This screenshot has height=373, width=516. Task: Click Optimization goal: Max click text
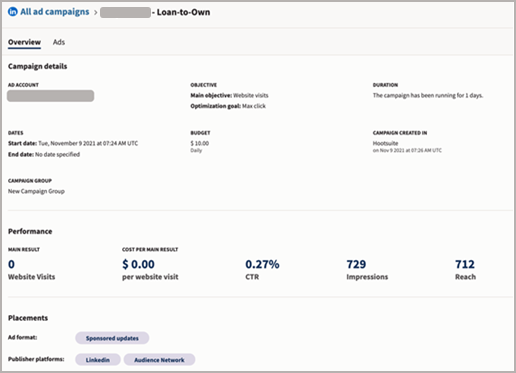[228, 106]
